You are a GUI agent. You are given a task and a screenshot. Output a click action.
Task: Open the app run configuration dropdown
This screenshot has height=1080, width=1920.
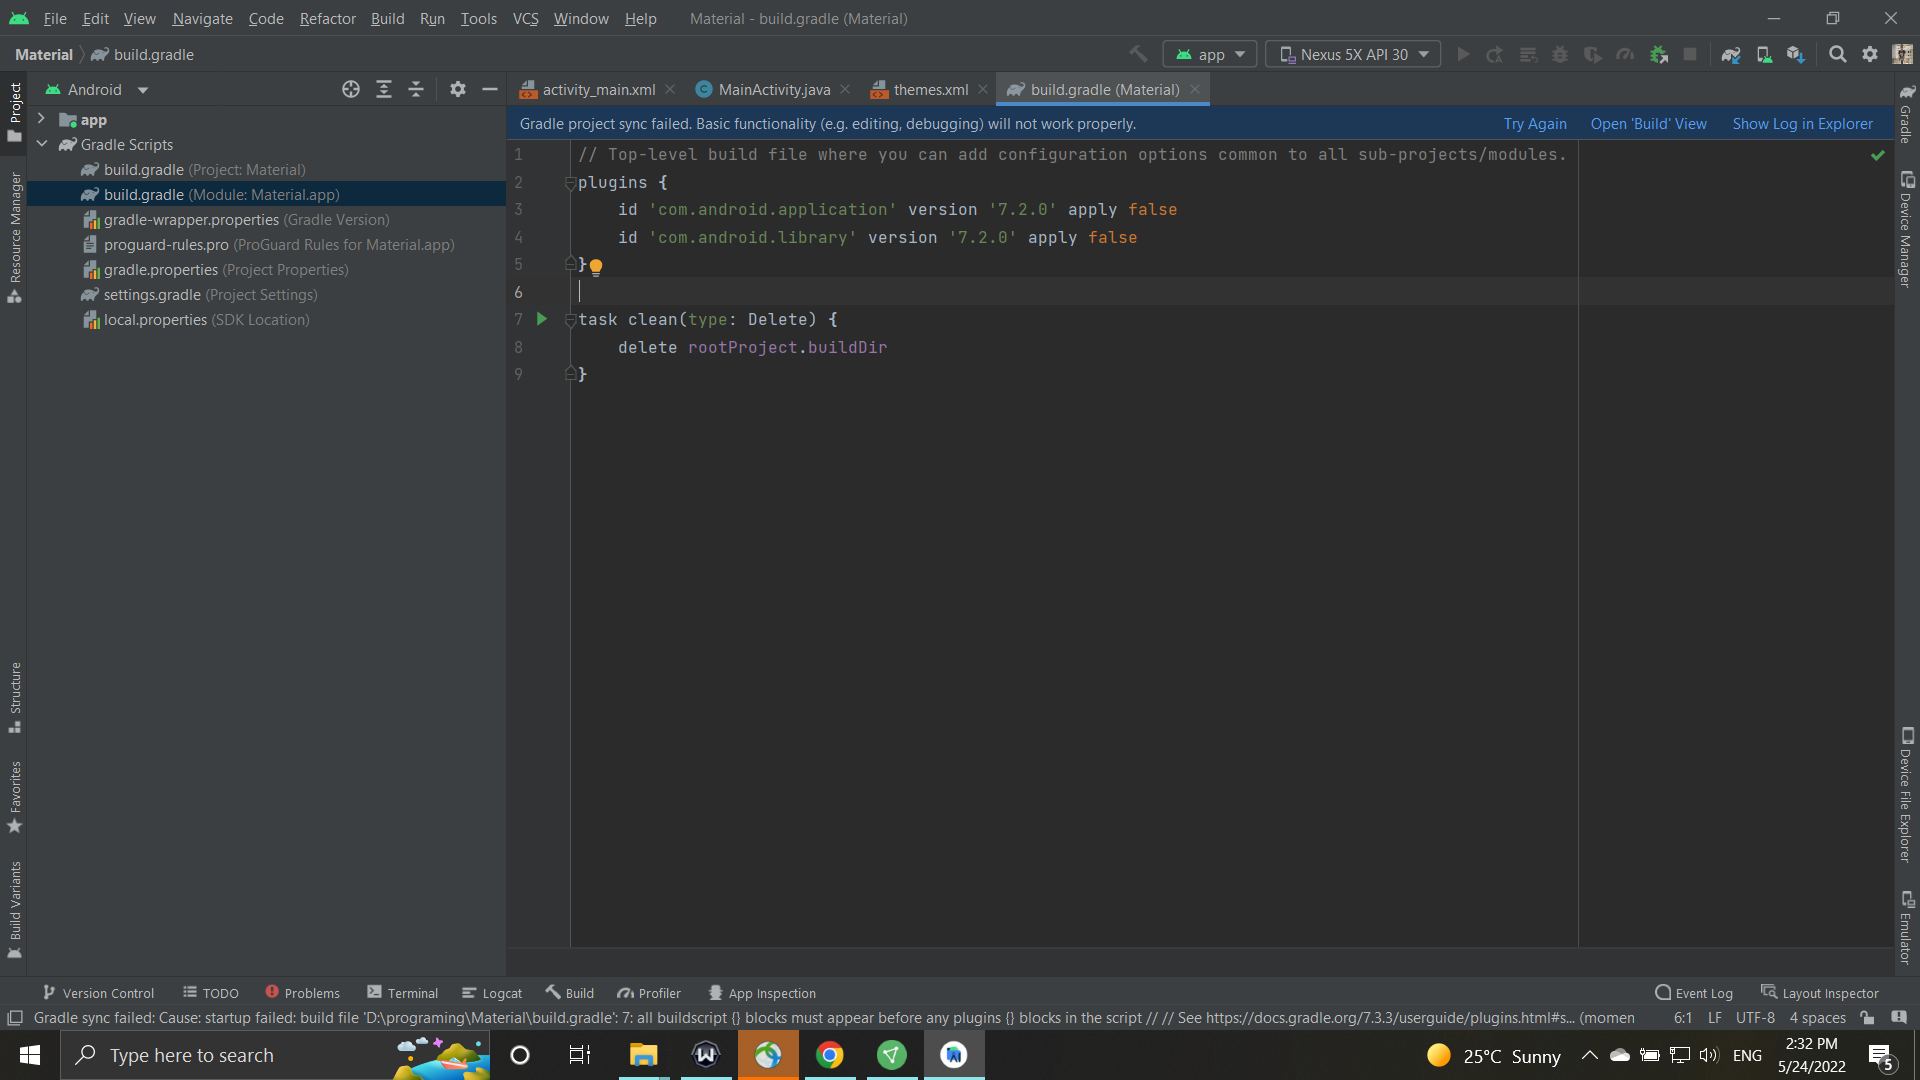[x=1210, y=54]
